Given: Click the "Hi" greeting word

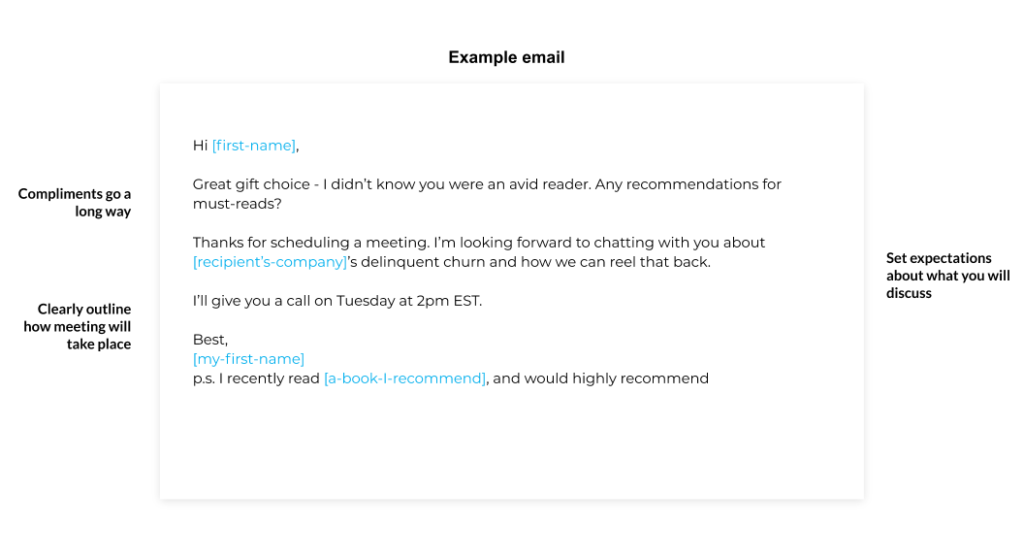Looking at the screenshot, I should pyautogui.click(x=200, y=146).
